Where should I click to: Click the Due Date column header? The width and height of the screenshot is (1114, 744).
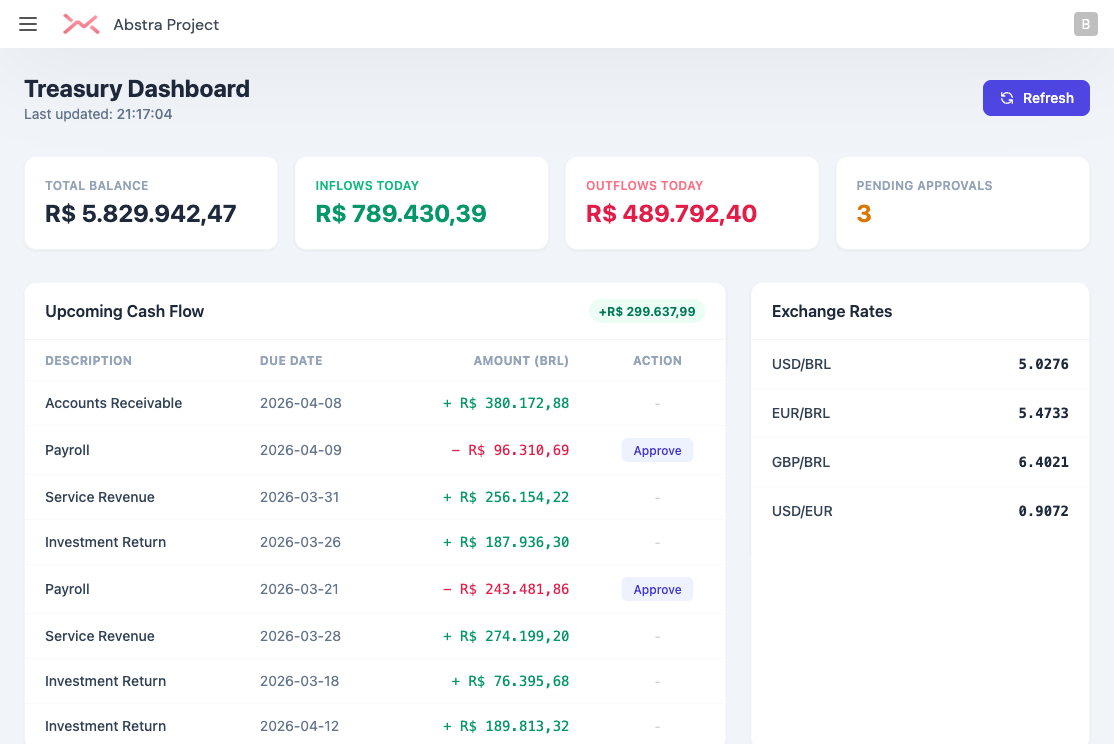pos(291,360)
